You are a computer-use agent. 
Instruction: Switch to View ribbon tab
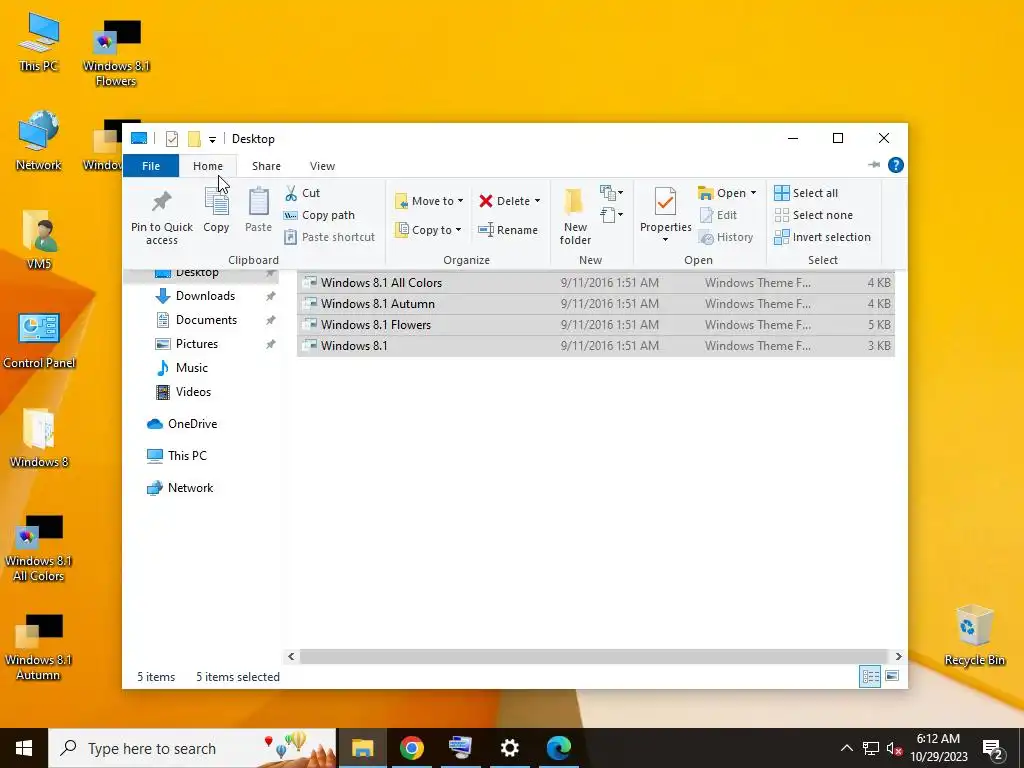click(322, 166)
